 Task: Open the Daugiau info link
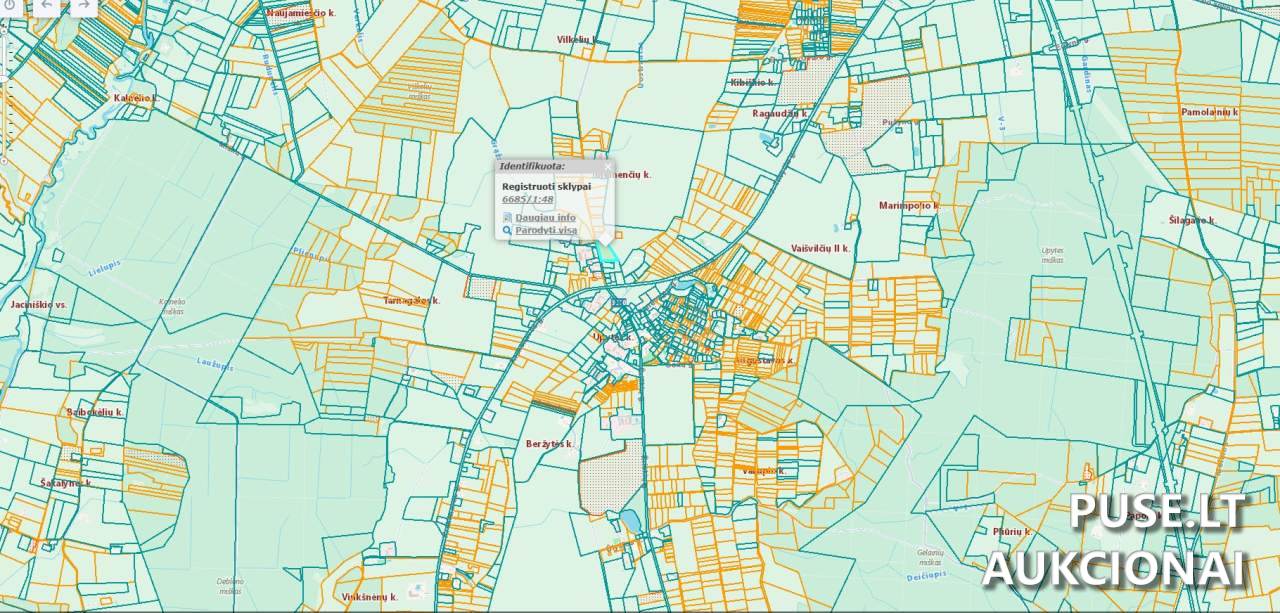[x=545, y=217]
